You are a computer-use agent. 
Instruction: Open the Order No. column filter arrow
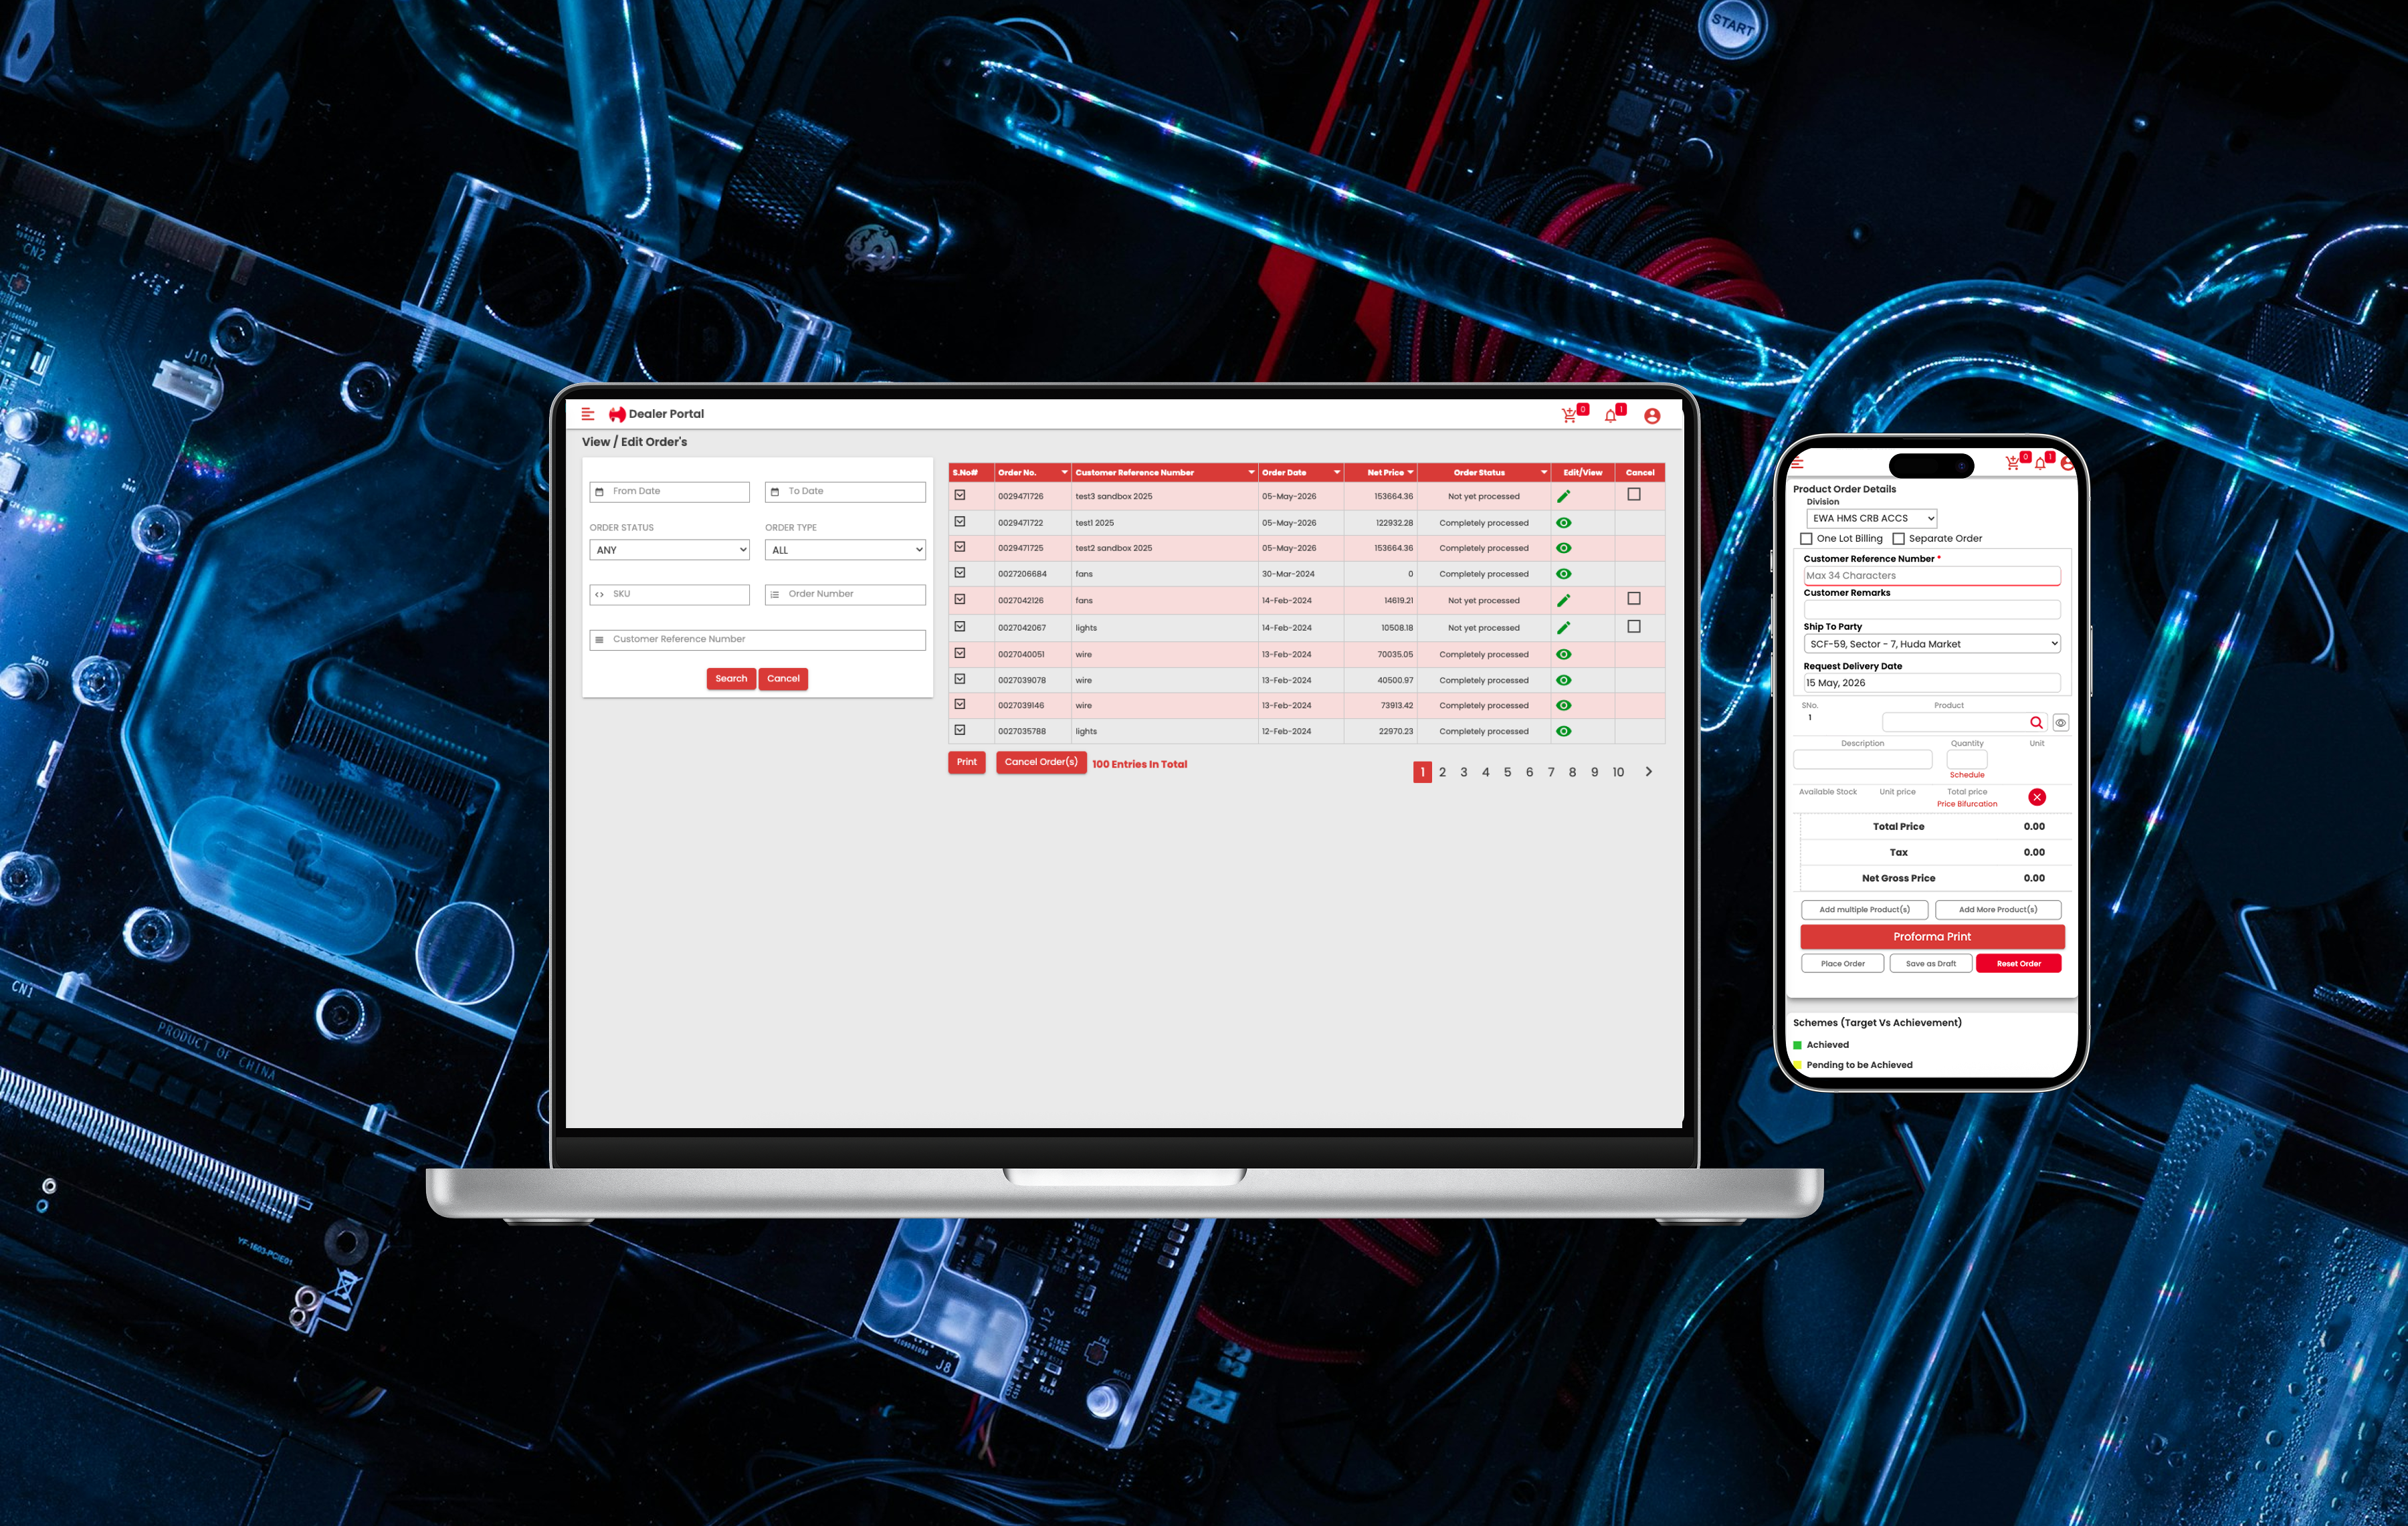pyautogui.click(x=1064, y=472)
